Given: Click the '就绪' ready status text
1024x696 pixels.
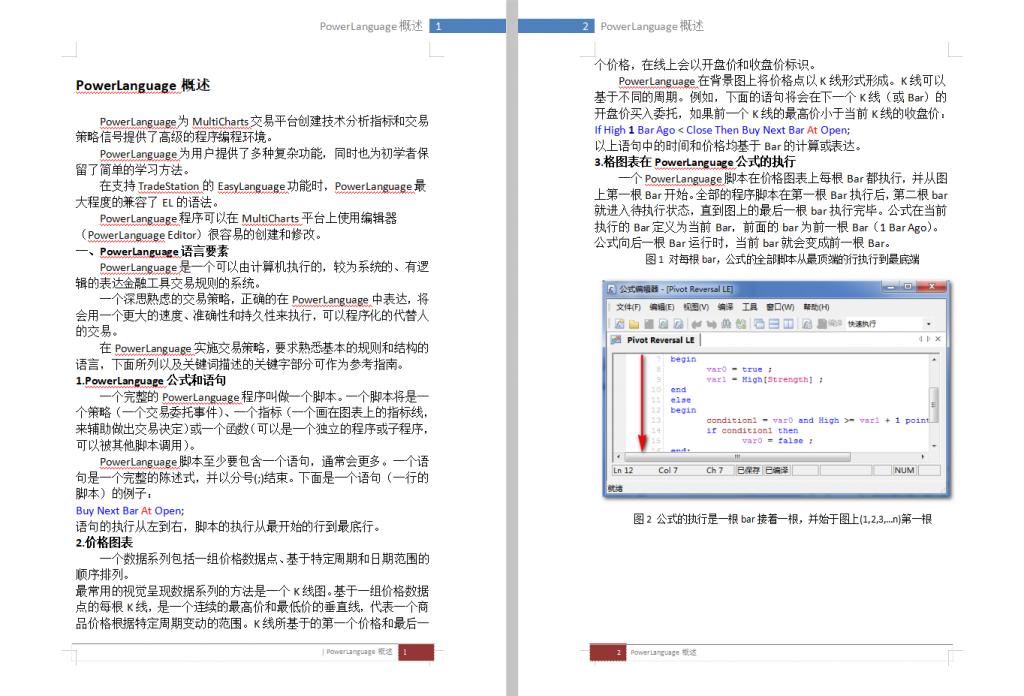Looking at the screenshot, I should pos(615,488).
